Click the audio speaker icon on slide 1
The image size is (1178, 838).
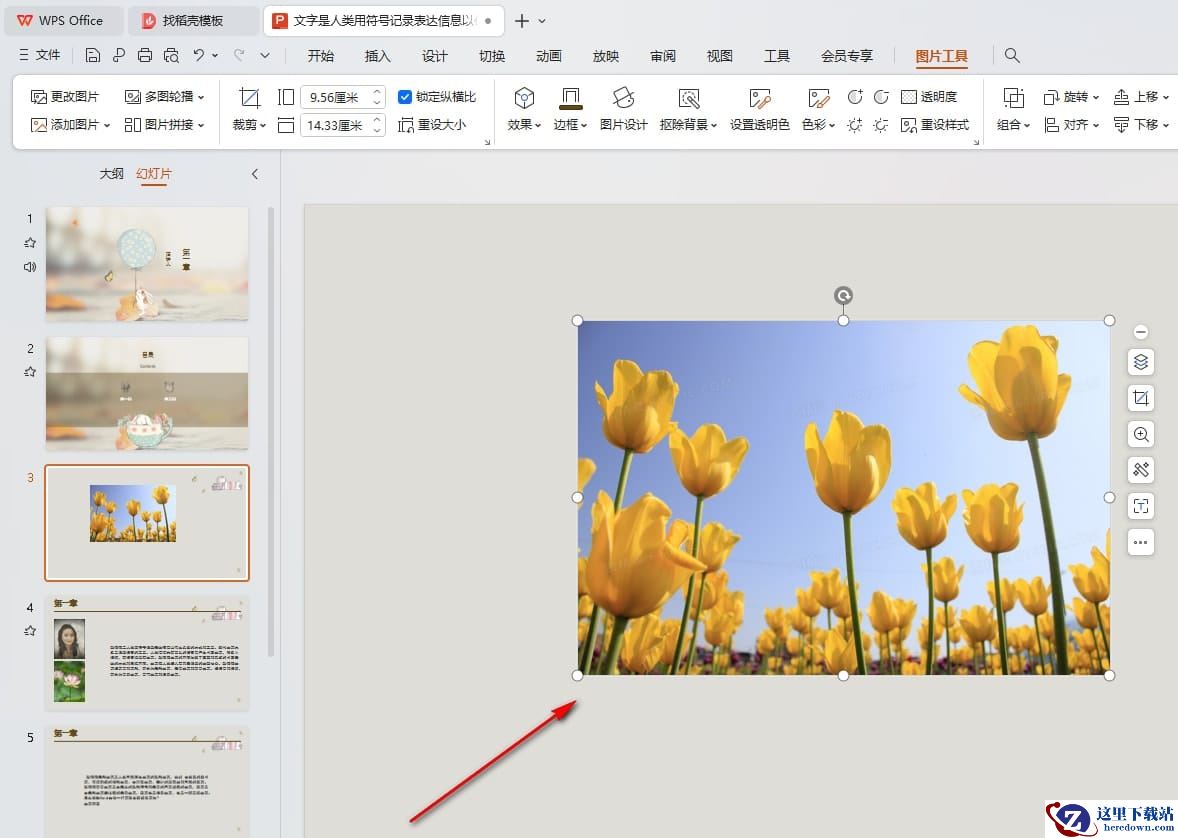point(30,267)
